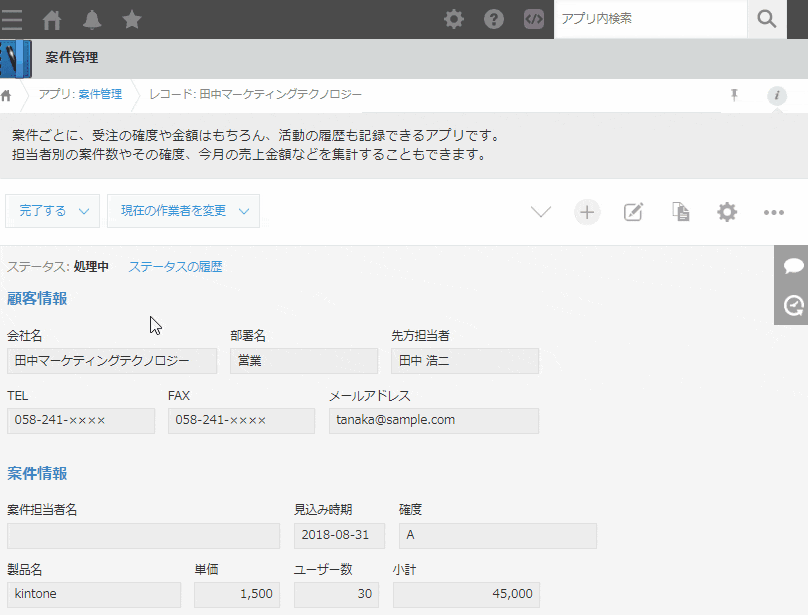Image resolution: width=808 pixels, height=615 pixels.
Task: Go to the portal home icon
Action: point(52,20)
